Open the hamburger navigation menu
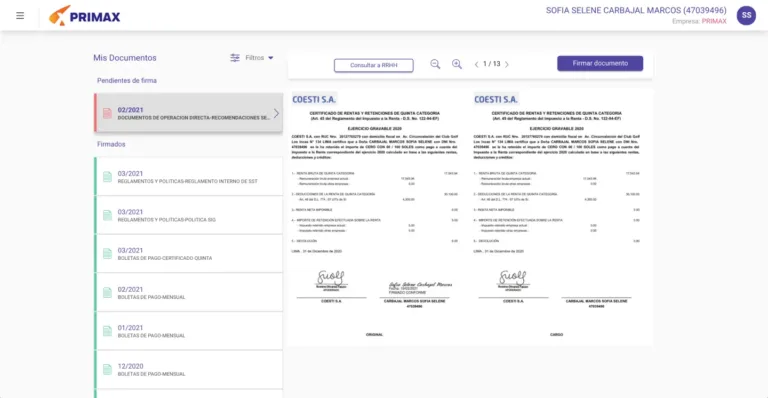The height and width of the screenshot is (398, 768). coord(20,16)
